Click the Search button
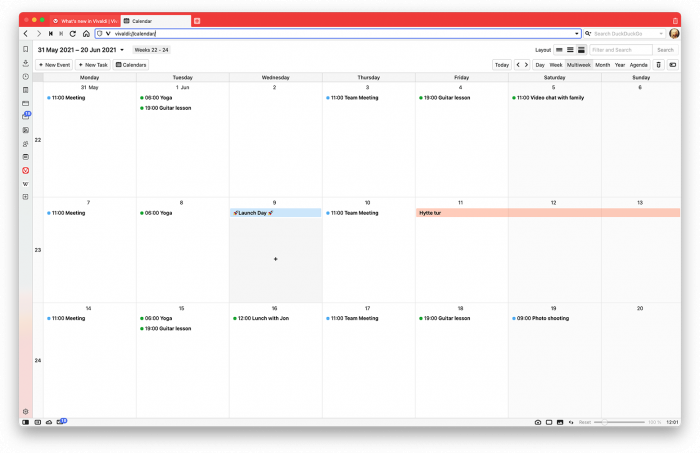The width and height of the screenshot is (700, 453). [665, 50]
